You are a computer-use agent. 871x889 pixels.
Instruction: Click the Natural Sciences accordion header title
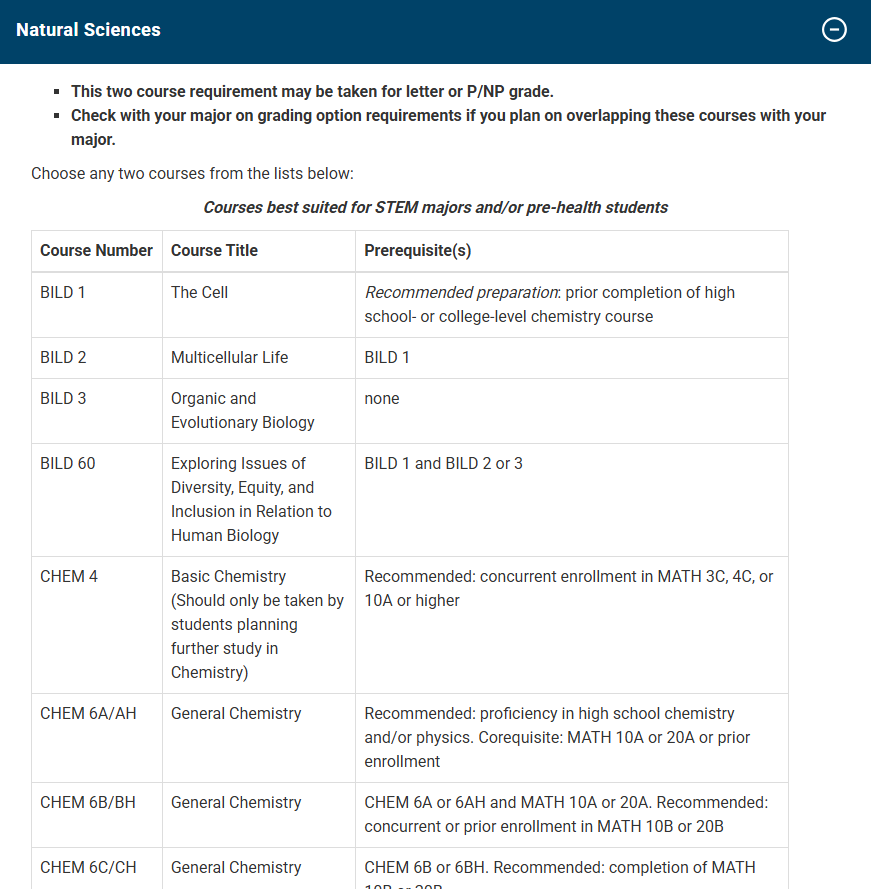(x=88, y=30)
